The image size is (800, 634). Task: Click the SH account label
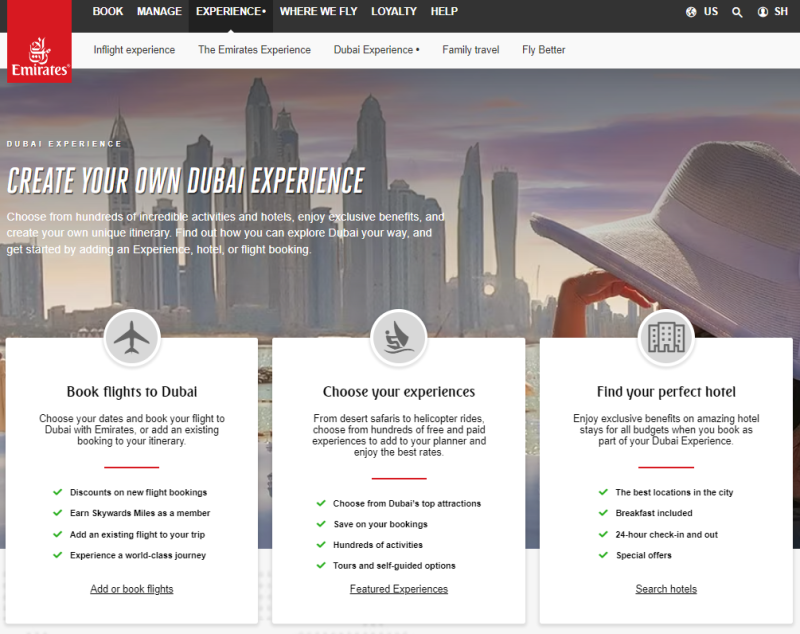coord(781,11)
